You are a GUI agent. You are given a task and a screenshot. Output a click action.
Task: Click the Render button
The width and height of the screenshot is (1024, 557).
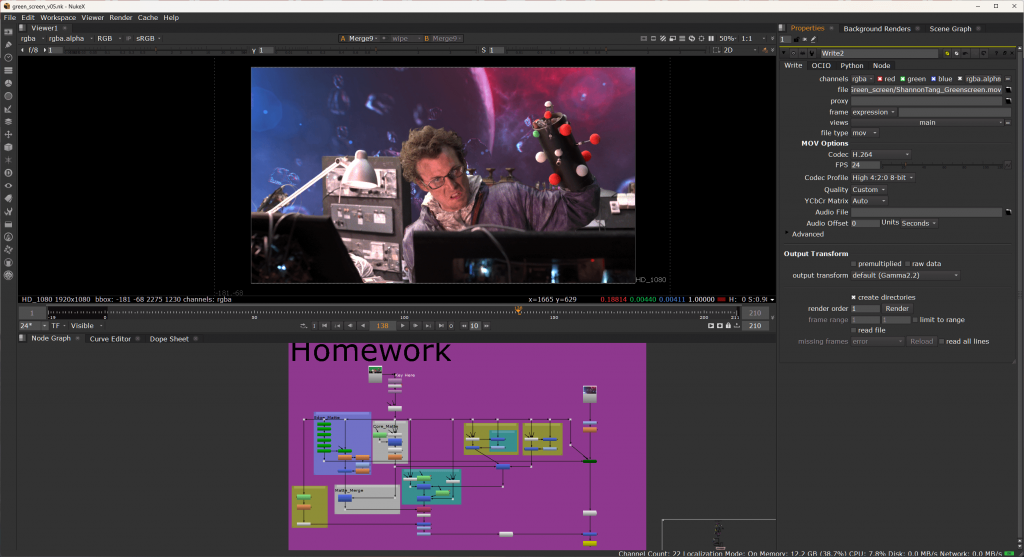[x=897, y=308]
